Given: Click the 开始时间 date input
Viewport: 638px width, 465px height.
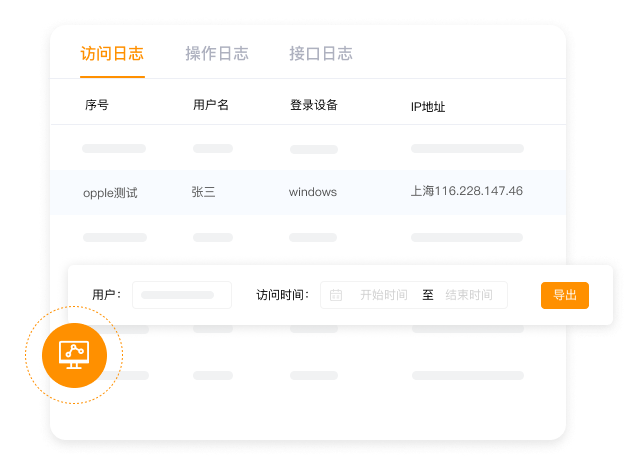Looking at the screenshot, I should (x=383, y=295).
